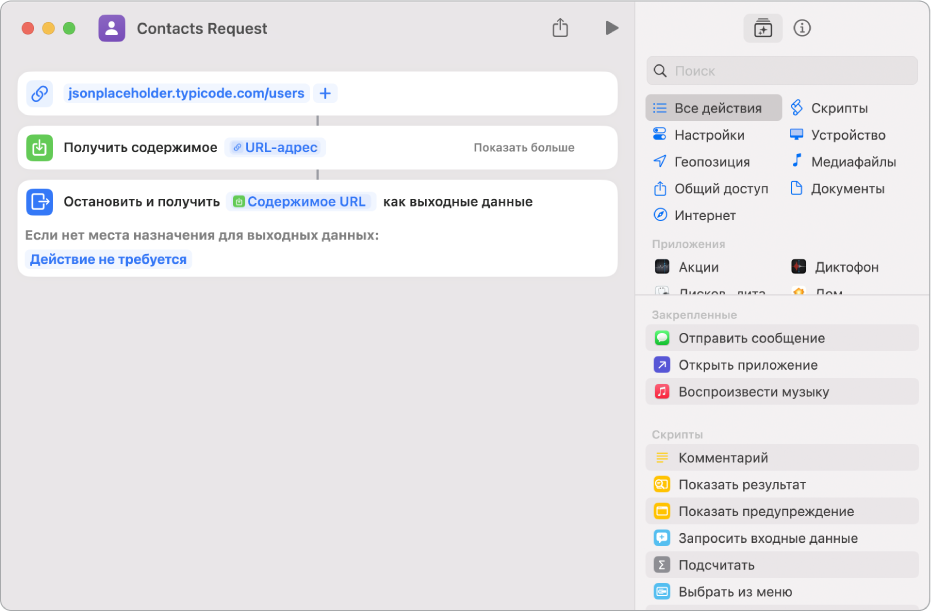Select the Все действия category

point(715,108)
